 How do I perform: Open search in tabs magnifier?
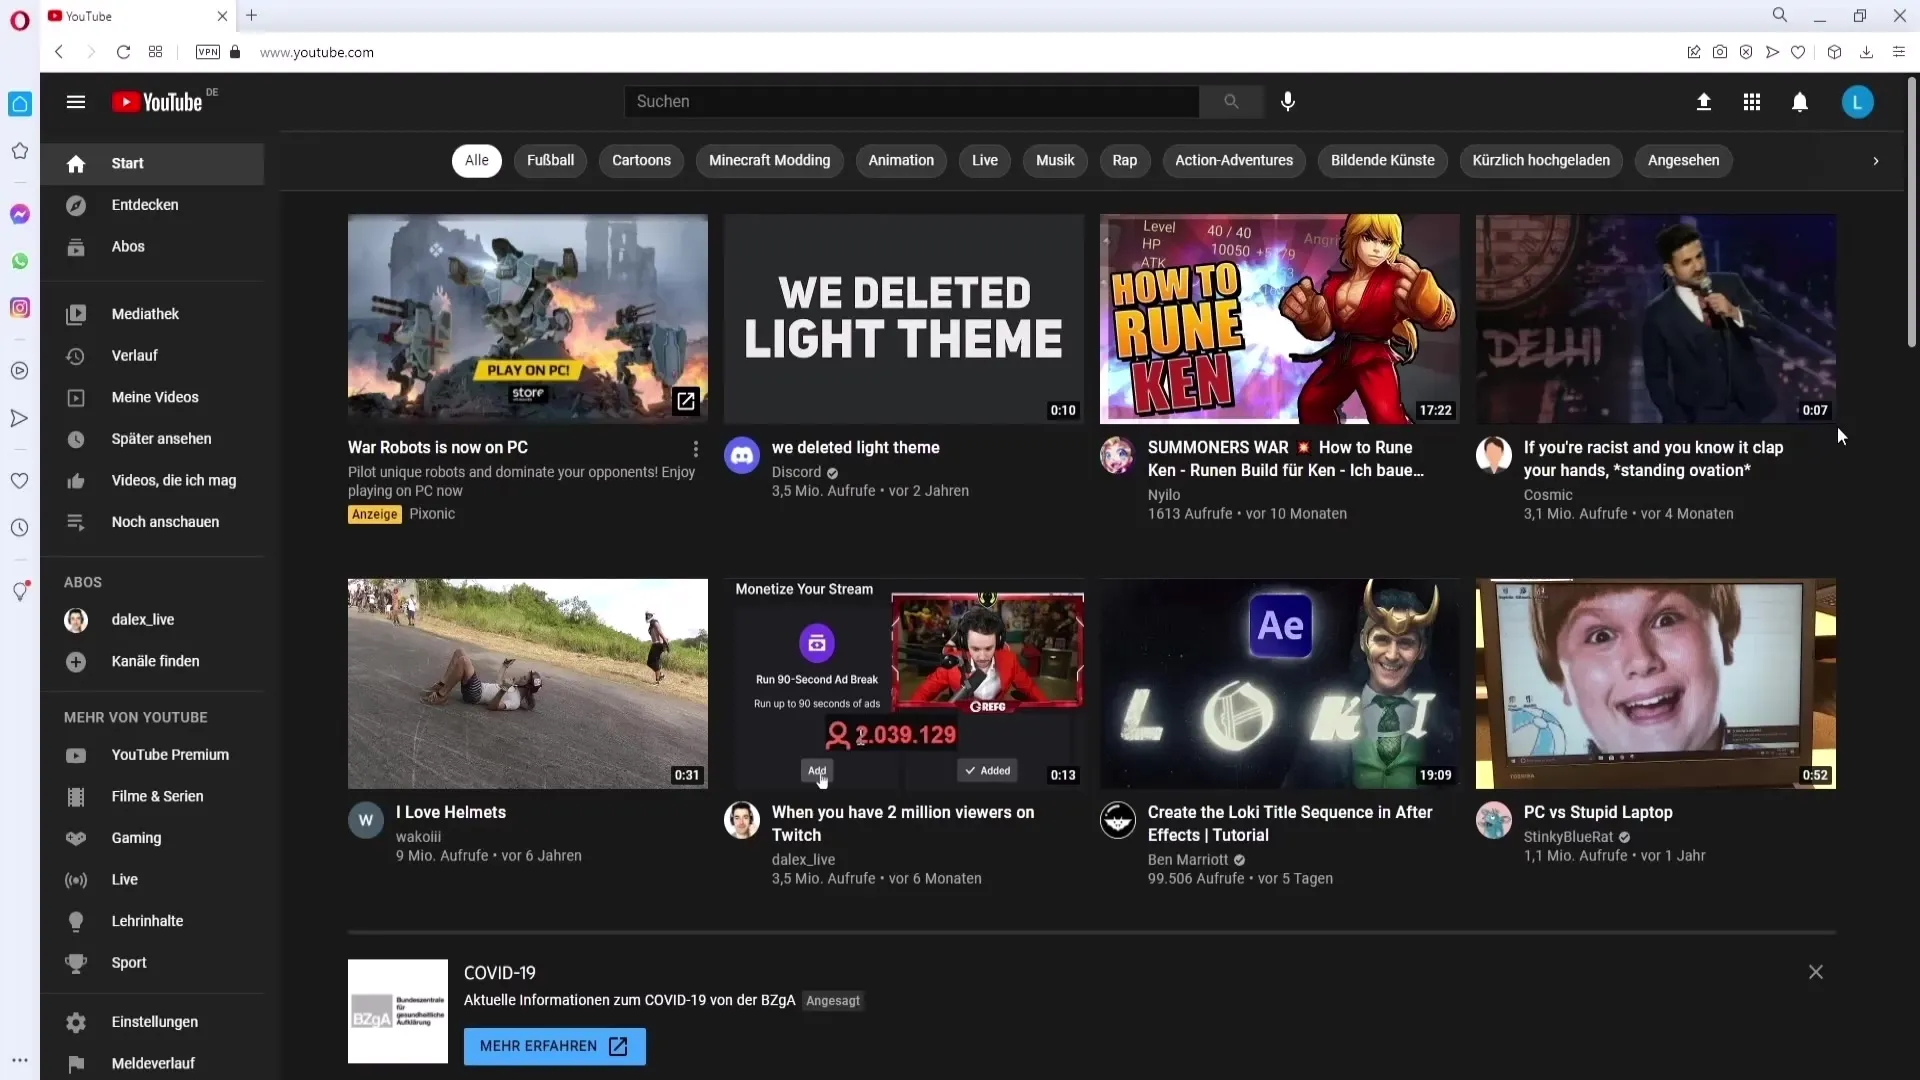click(1780, 15)
